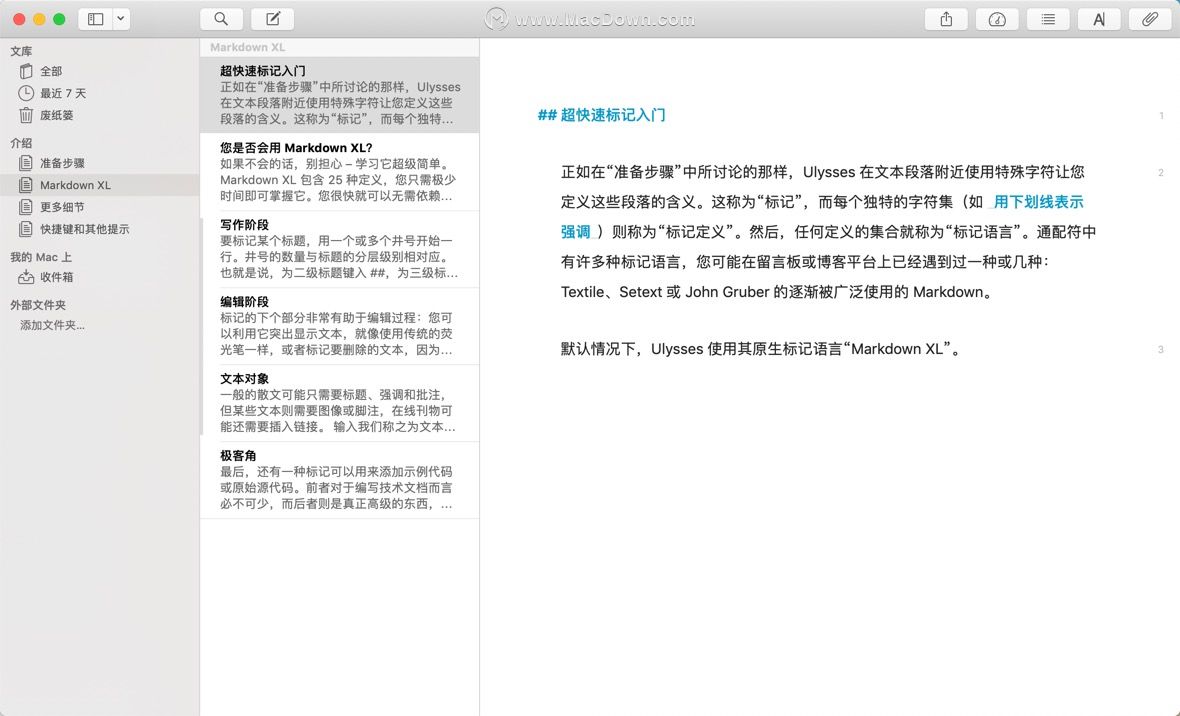Open the 极客角 sheet
This screenshot has width=1180, height=716.
tap(339, 480)
